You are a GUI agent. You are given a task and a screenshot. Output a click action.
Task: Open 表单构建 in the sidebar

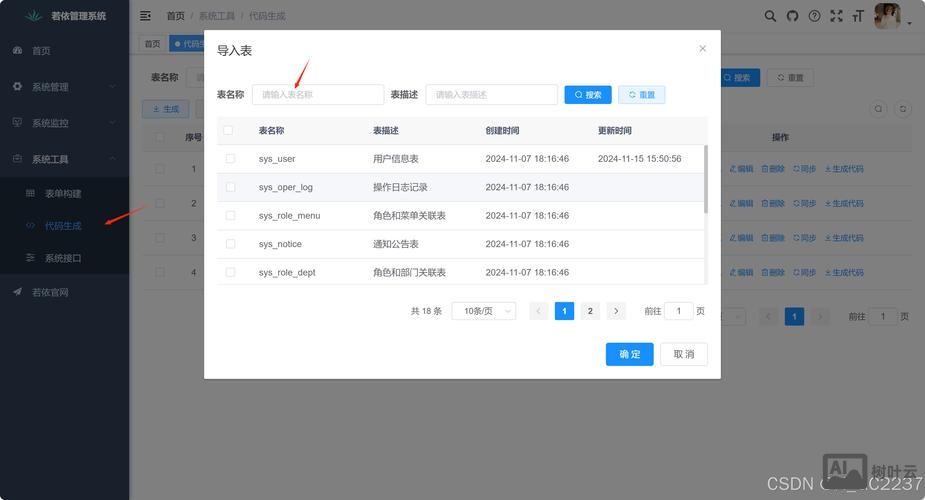(x=64, y=193)
